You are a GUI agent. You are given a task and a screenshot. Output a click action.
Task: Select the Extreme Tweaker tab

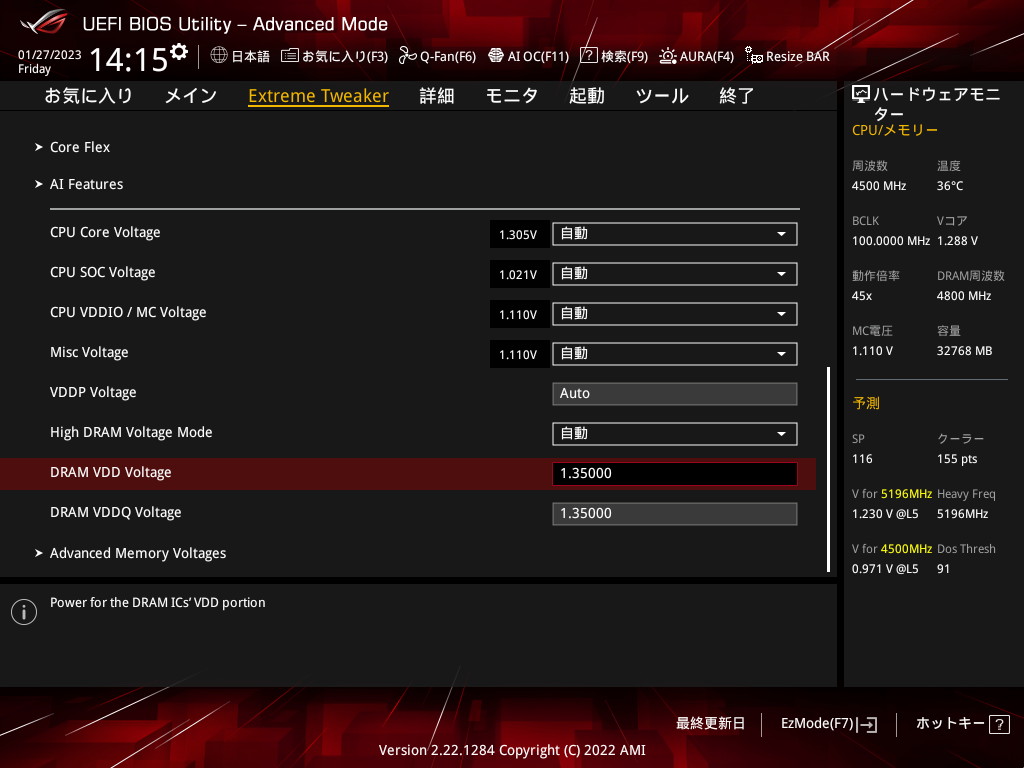(x=319, y=96)
